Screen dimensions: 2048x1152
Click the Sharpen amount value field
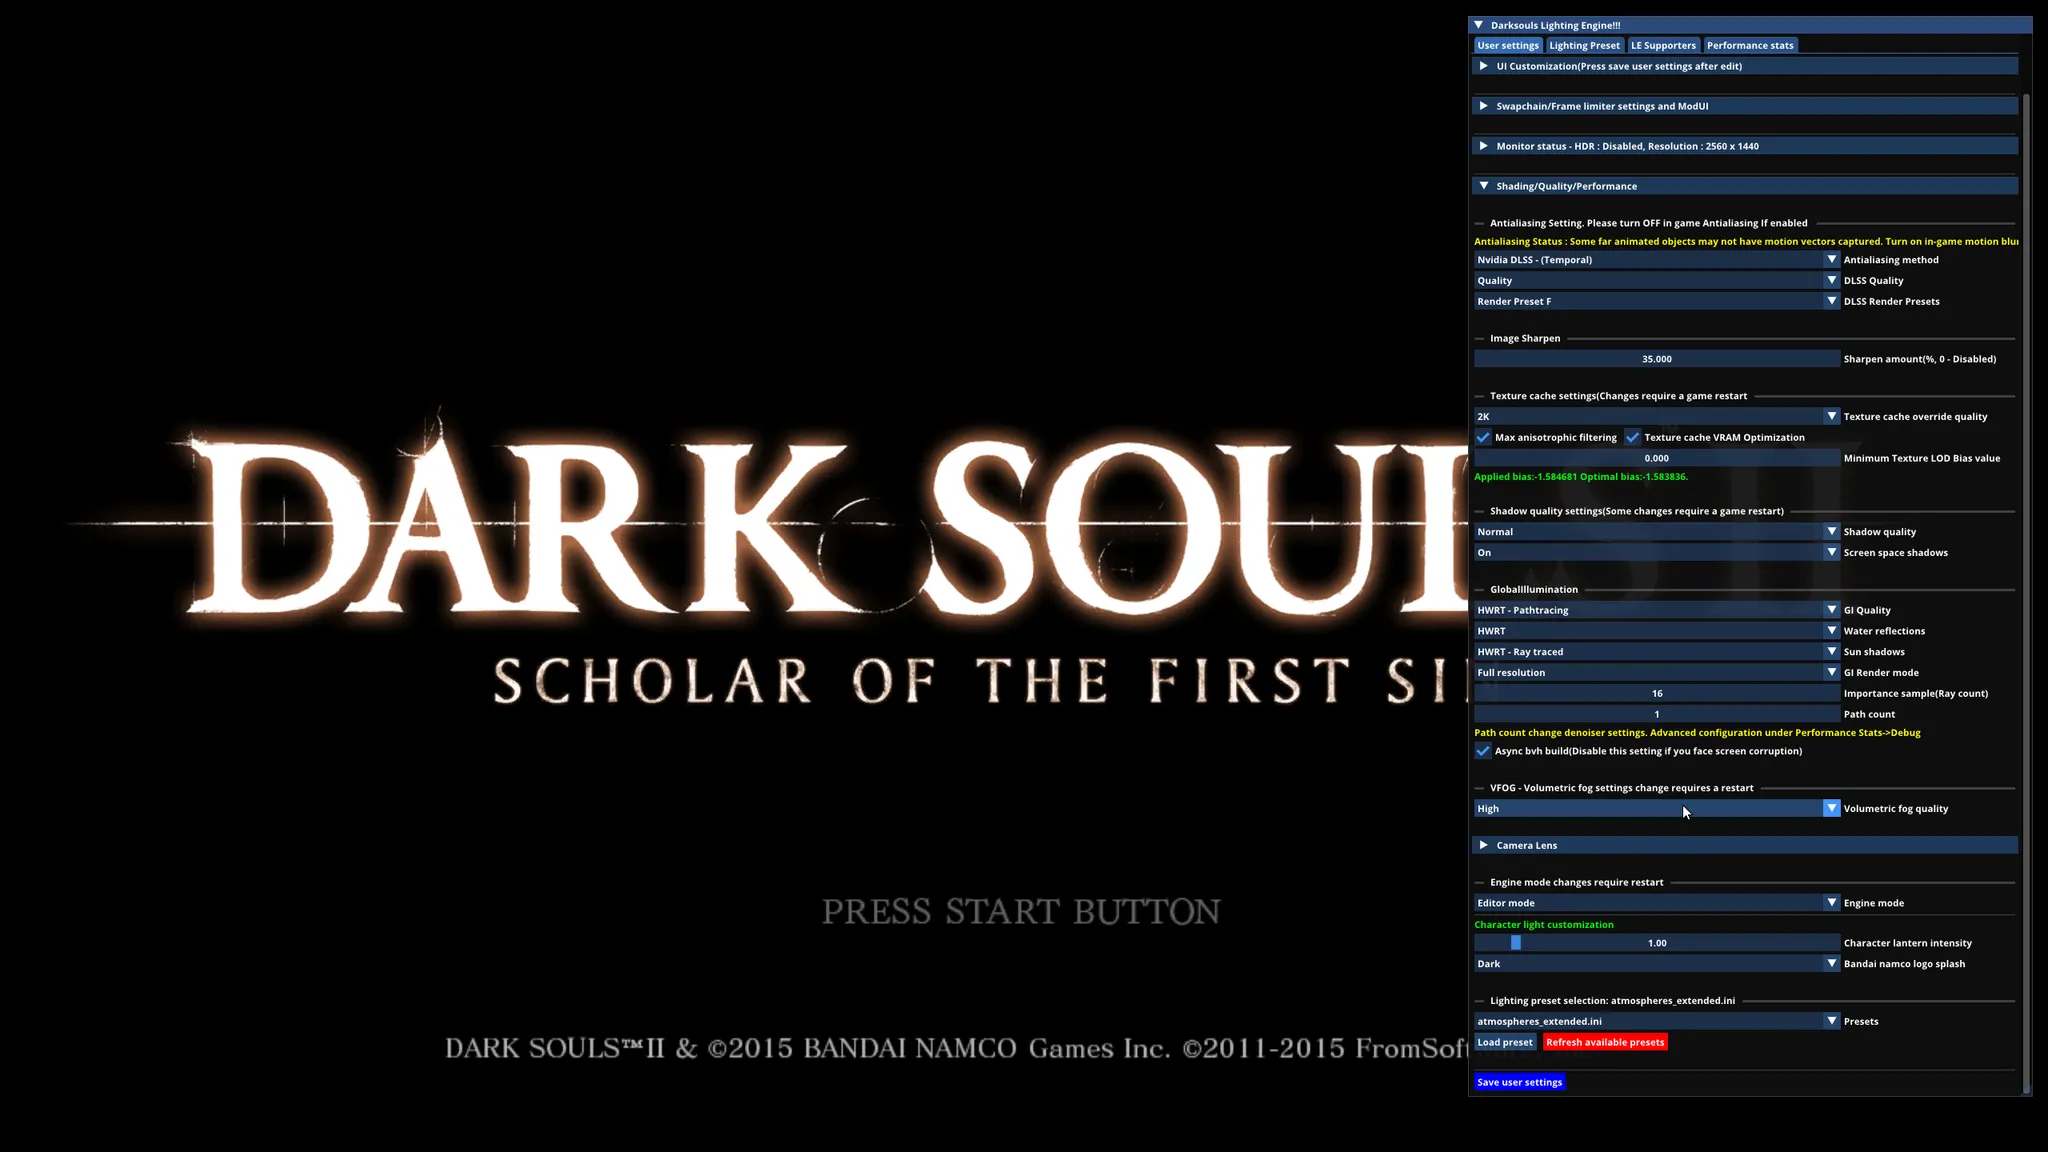(1657, 359)
